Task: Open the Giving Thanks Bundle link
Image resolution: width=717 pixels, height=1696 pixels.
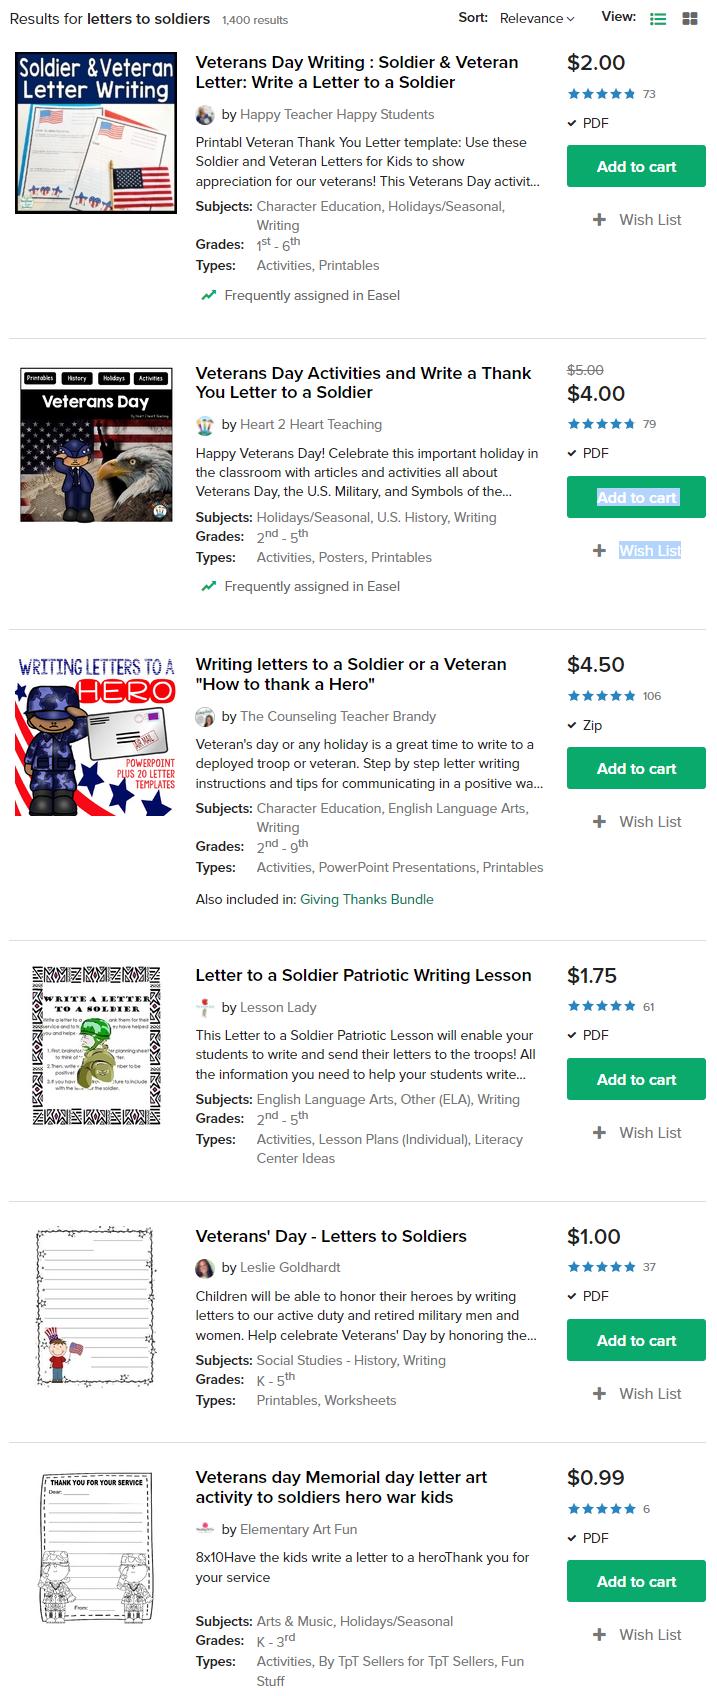Action: pyautogui.click(x=367, y=900)
